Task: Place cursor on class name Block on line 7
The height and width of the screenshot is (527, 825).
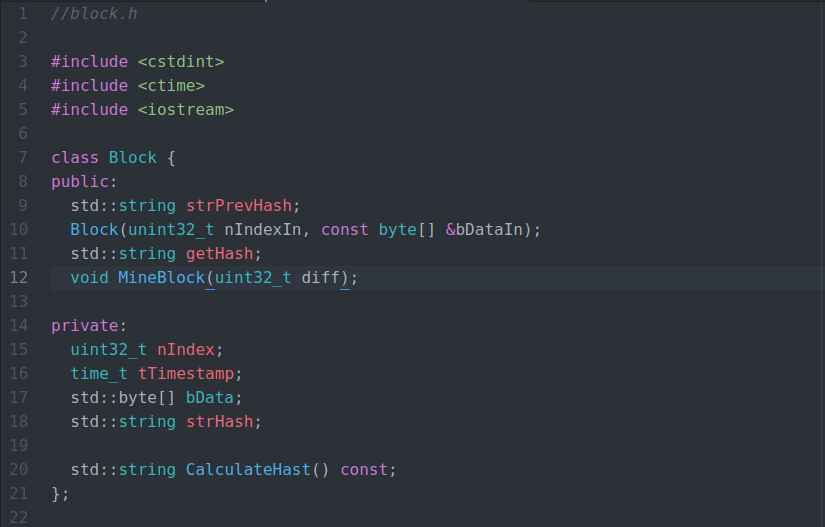Action: click(133, 157)
